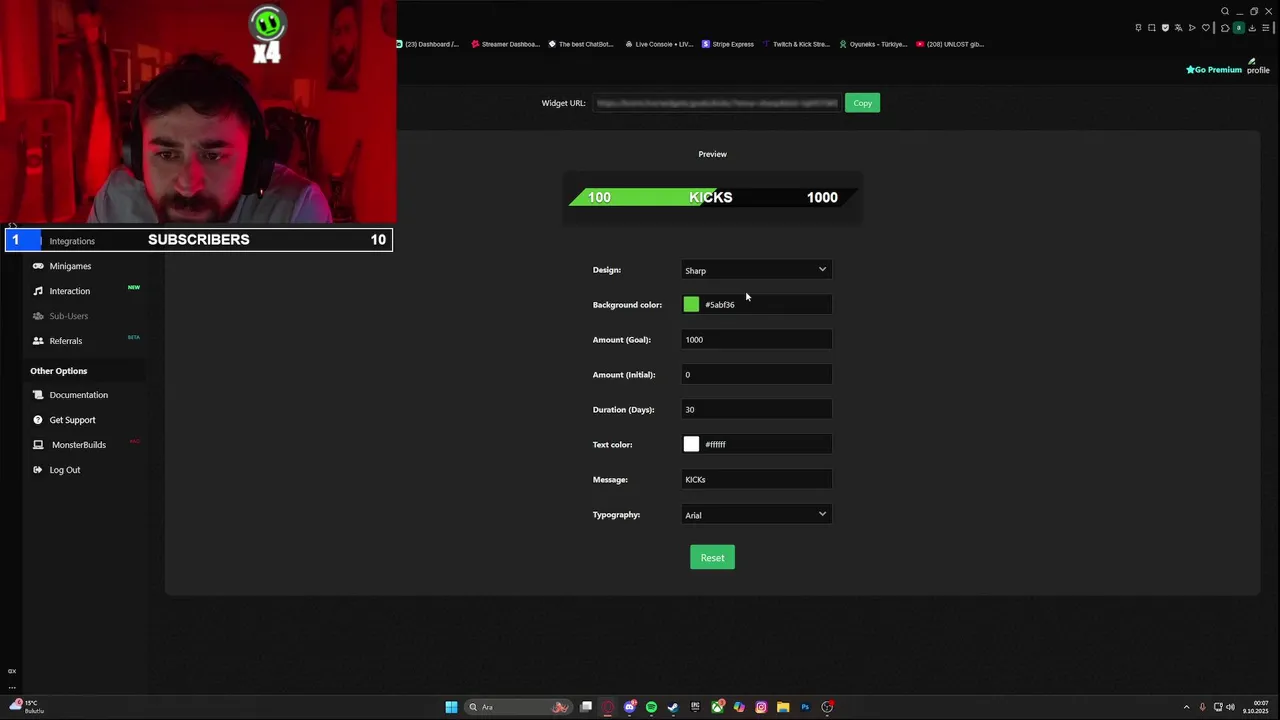Open Instagram from the taskbar
Viewport: 1280px width, 720px height.
pos(761,707)
